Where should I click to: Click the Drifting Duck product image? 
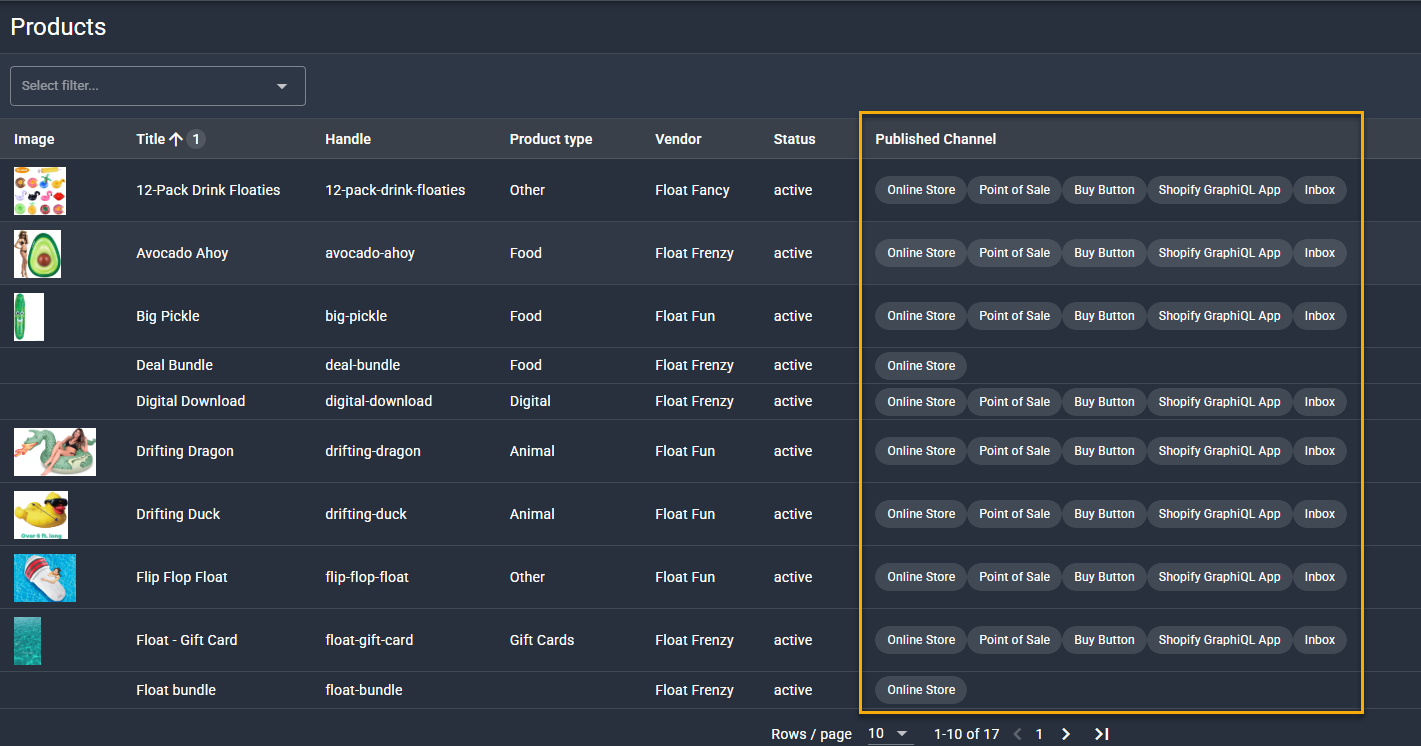pos(41,515)
